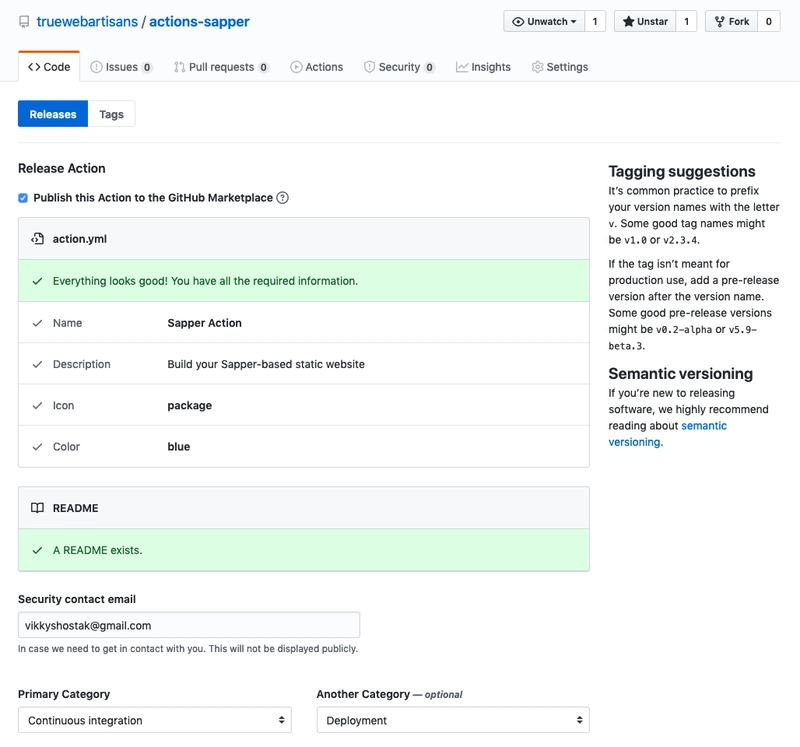This screenshot has width=800, height=747.
Task: Click the 'Release Action' heading
Action: pyautogui.click(x=62, y=168)
